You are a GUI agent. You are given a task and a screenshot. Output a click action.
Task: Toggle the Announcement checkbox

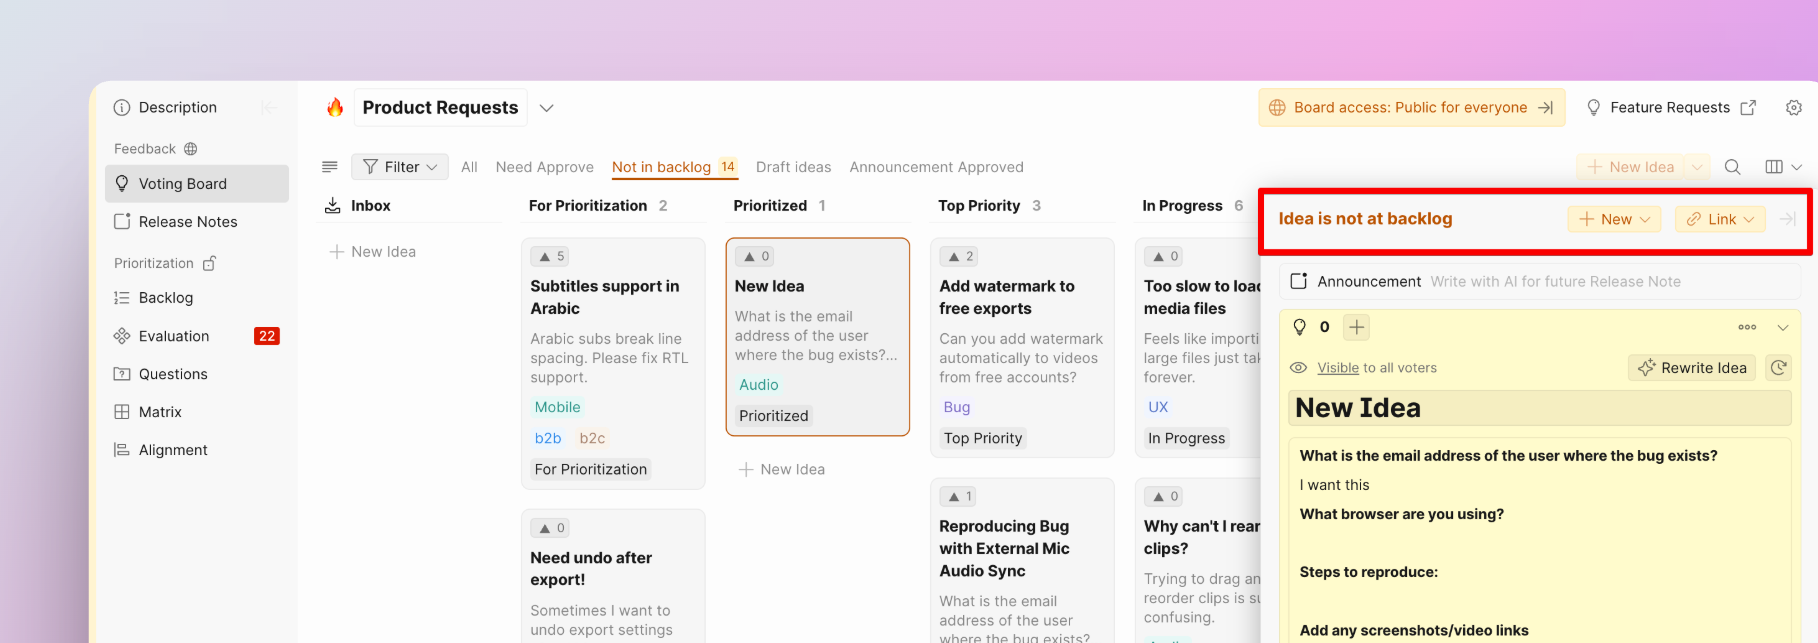coord(1299,282)
